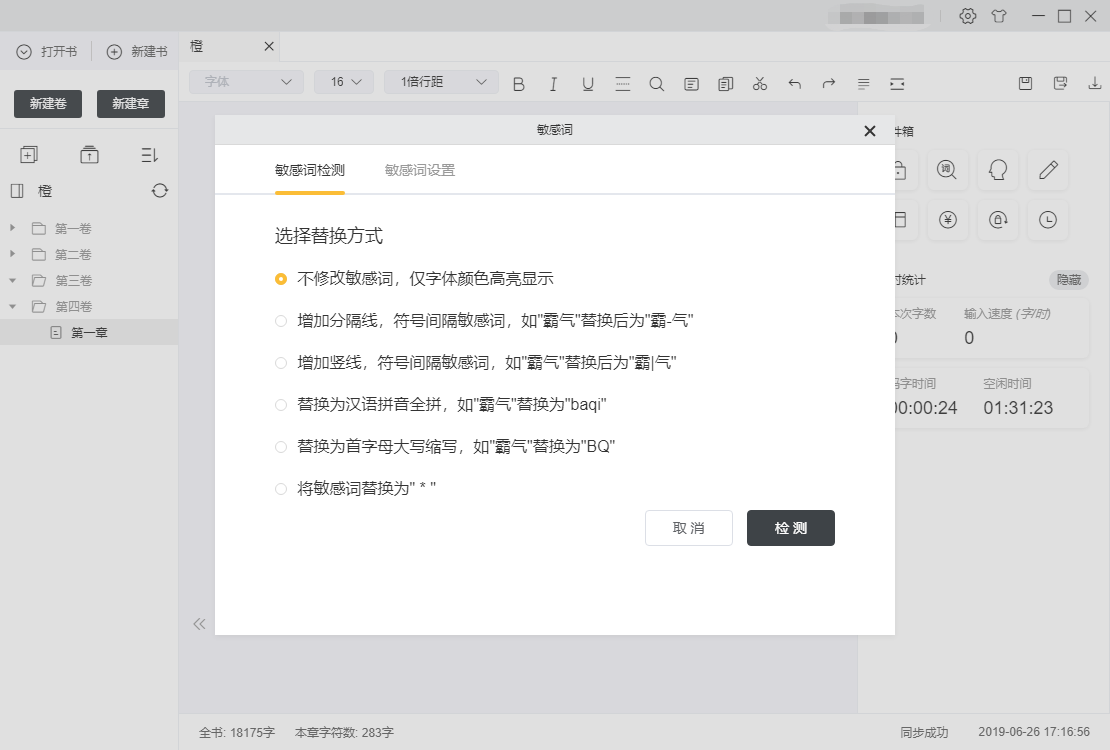Click the ¥ earnings icon in side panel
1110x750 pixels.
(x=947, y=220)
